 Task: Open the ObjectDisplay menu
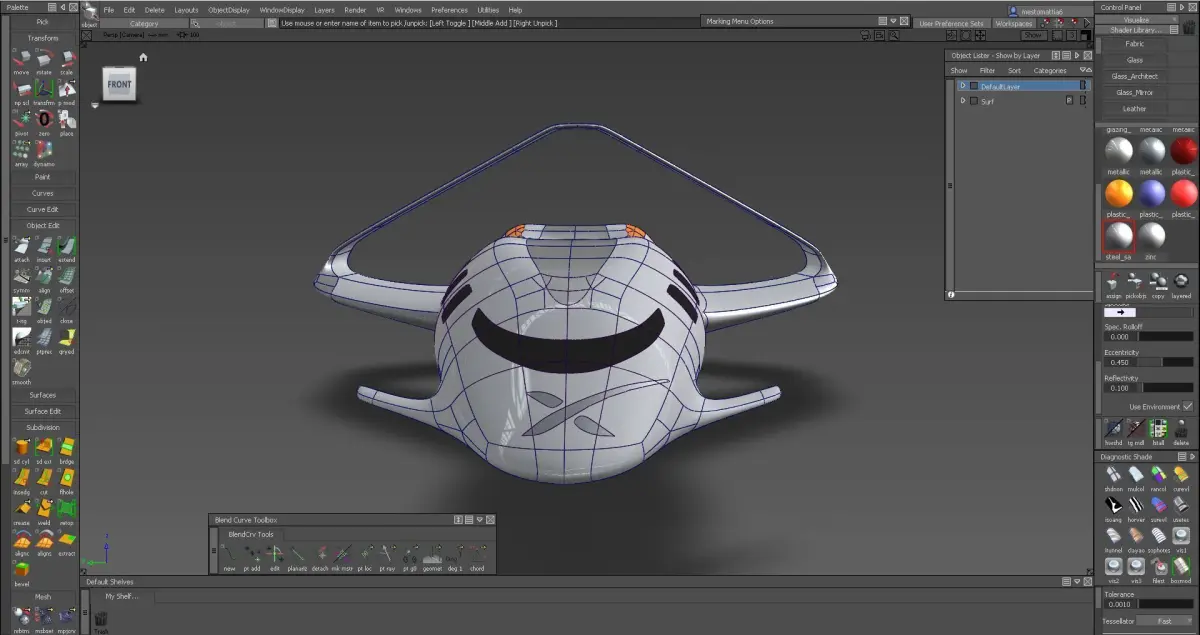(229, 10)
